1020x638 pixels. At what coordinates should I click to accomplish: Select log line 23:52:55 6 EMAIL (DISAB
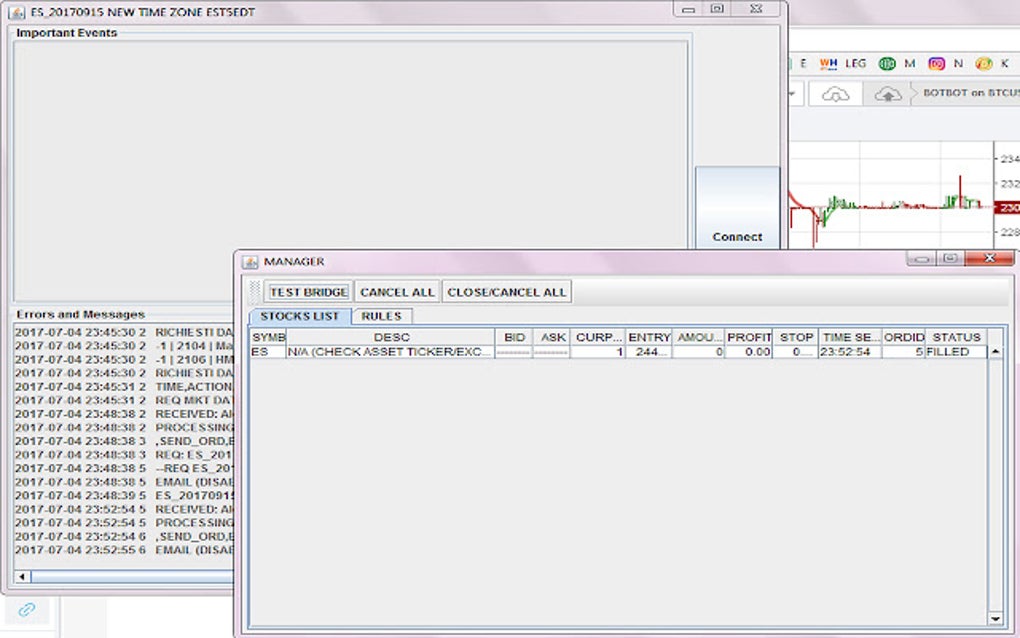click(x=124, y=550)
